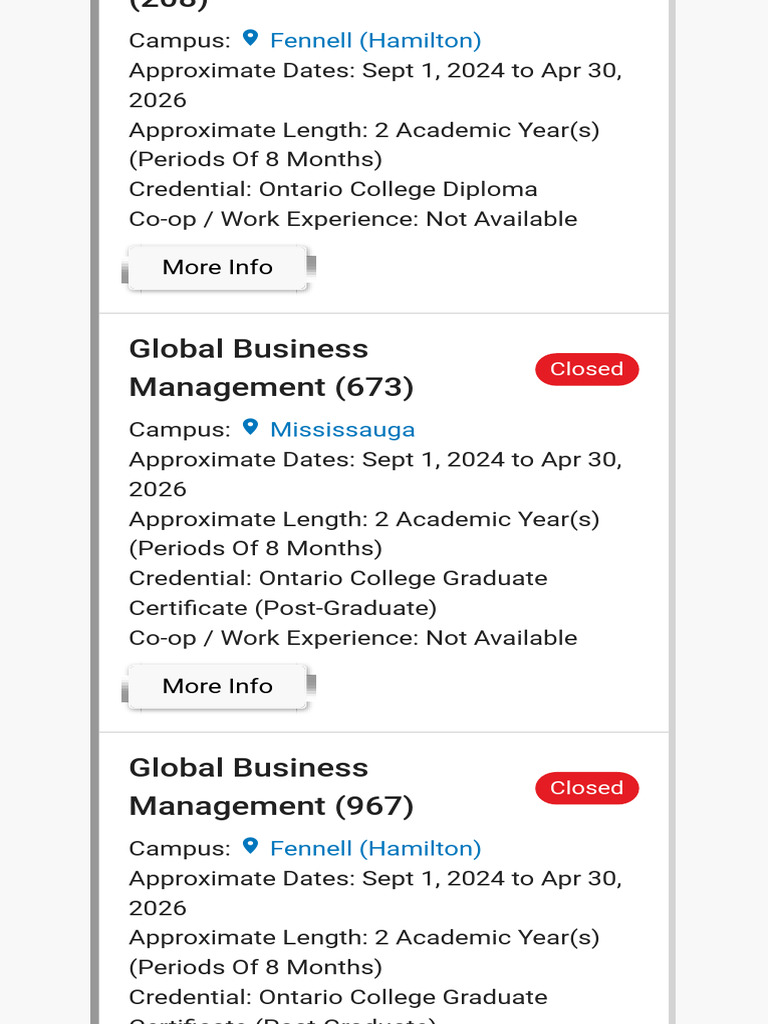Click Co-op / Work Experience line in the first card

tap(353, 219)
